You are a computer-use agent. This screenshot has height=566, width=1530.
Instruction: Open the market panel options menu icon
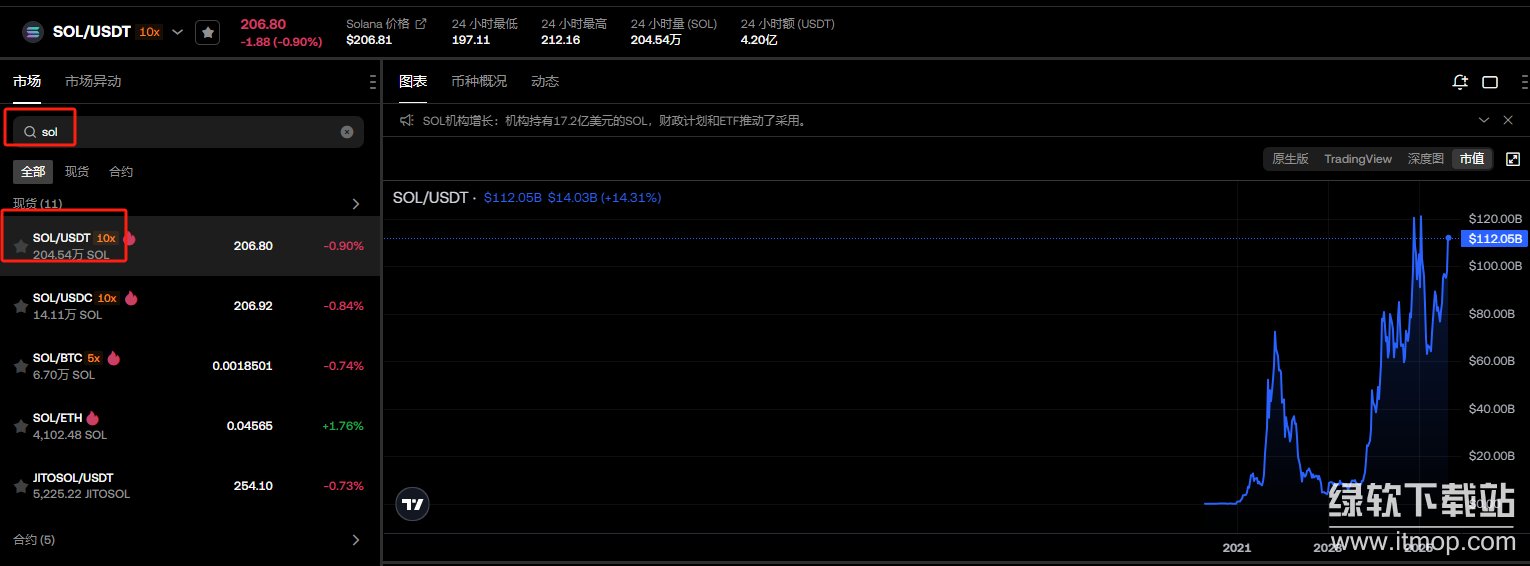(372, 82)
